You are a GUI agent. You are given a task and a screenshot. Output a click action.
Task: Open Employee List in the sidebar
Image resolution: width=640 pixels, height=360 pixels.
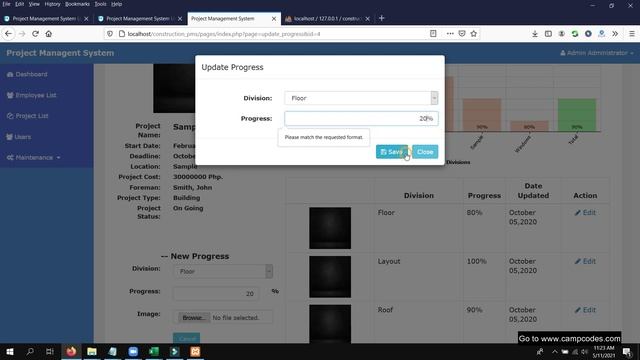[32, 95]
